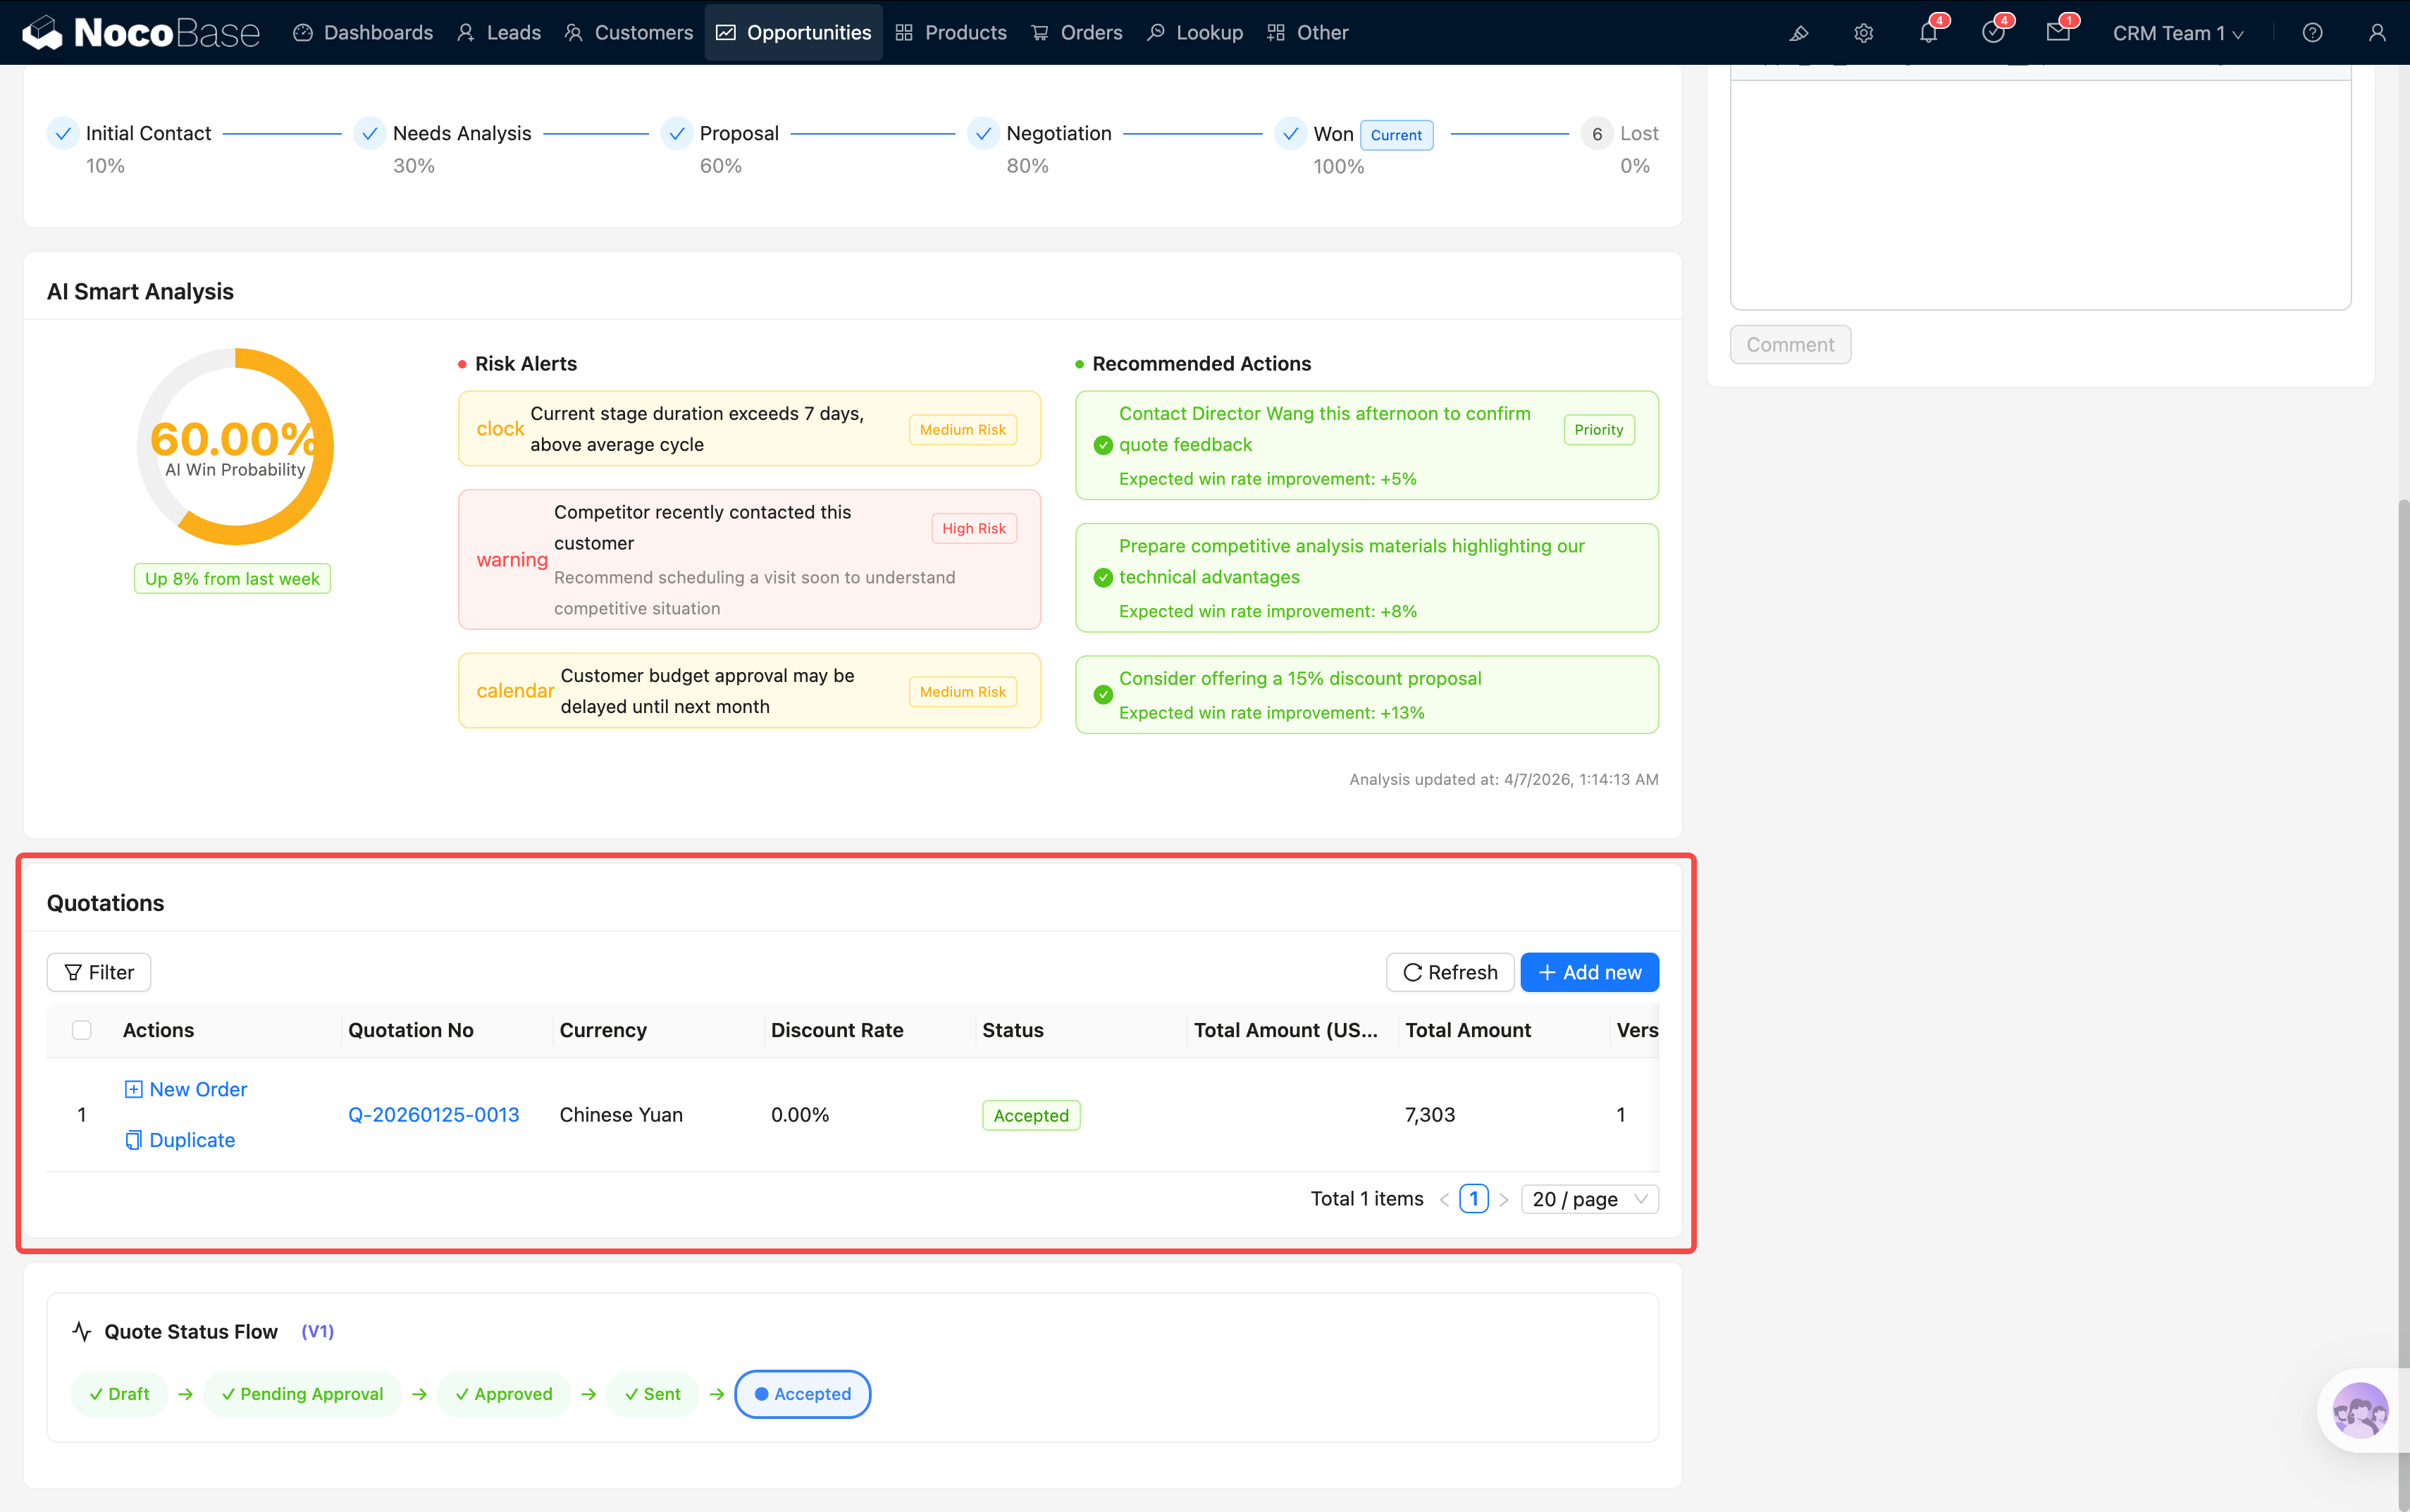The width and height of the screenshot is (2410, 1512).
Task: Click into the comment text area
Action: [2040, 195]
